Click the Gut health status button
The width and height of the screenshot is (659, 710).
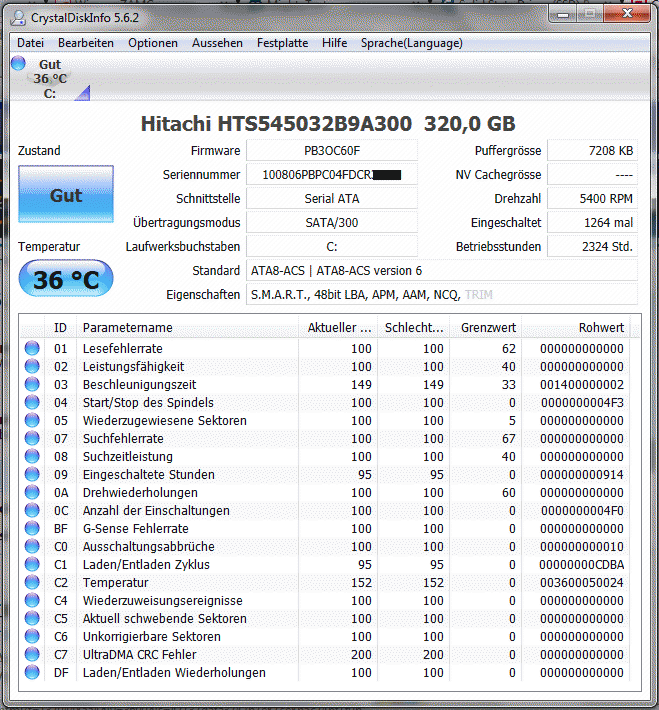pos(66,194)
